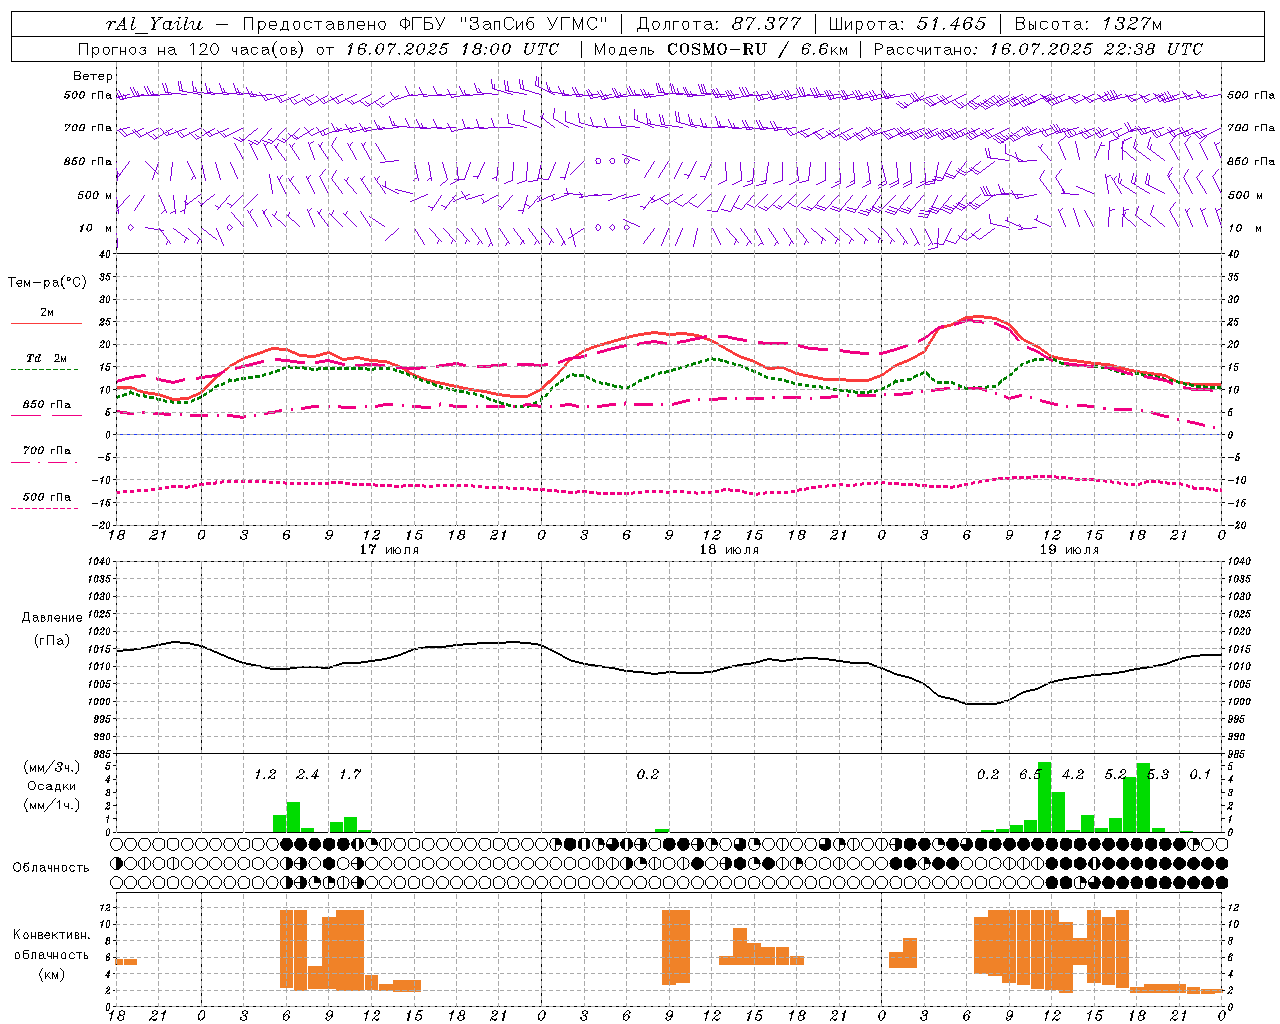Click the precipitation total 1.7
This screenshot has height=1024, width=1280.
[x=350, y=774]
